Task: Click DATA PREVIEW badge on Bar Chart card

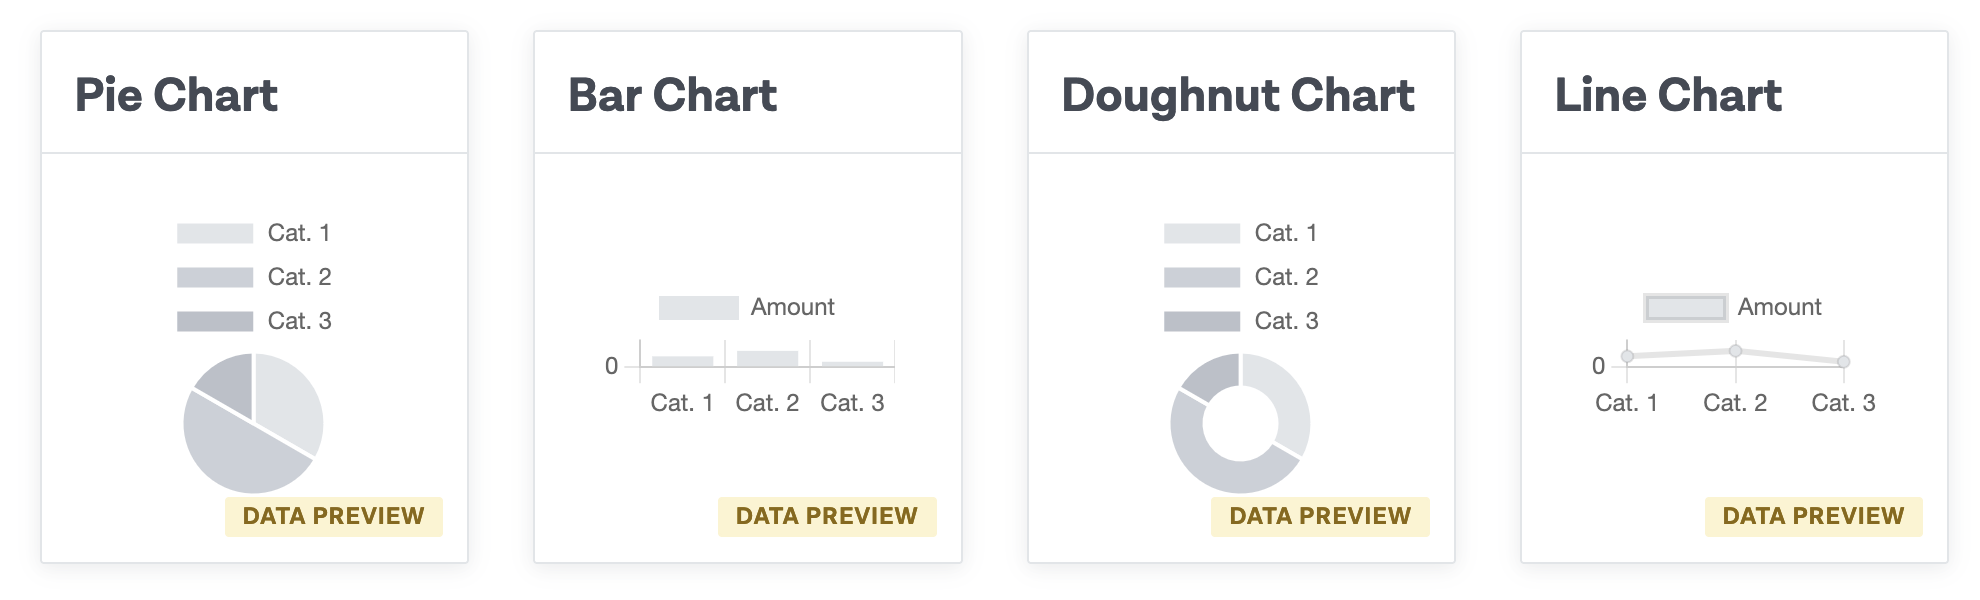Action: coord(826,516)
